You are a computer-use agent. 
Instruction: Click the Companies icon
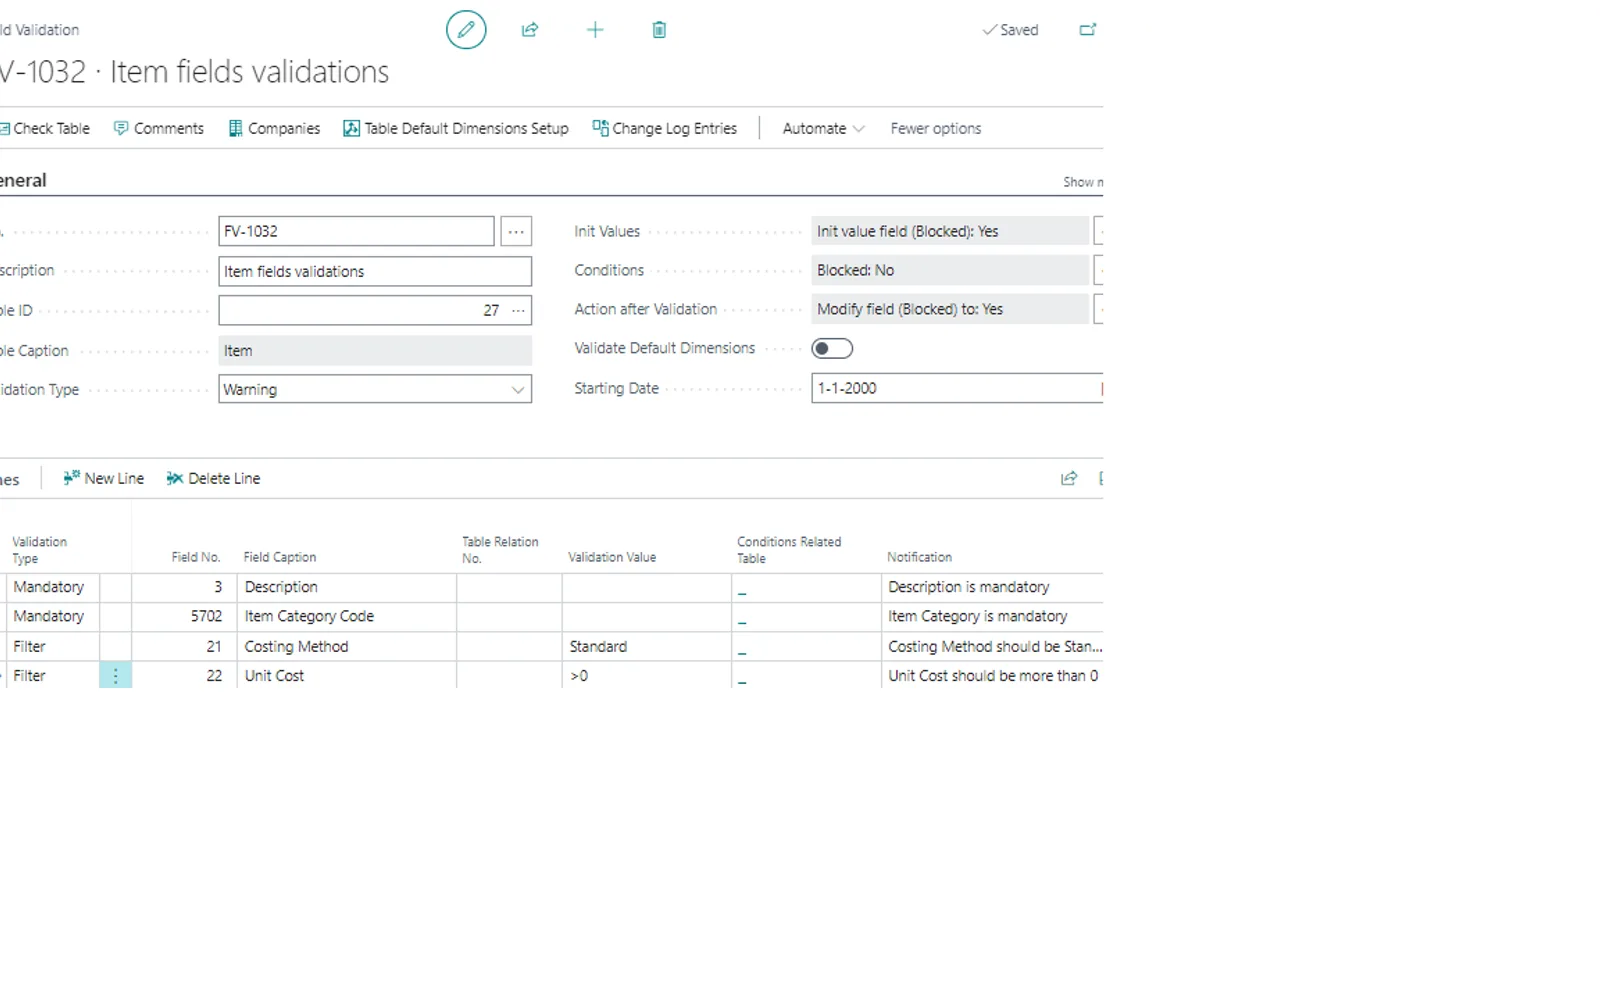[236, 128]
